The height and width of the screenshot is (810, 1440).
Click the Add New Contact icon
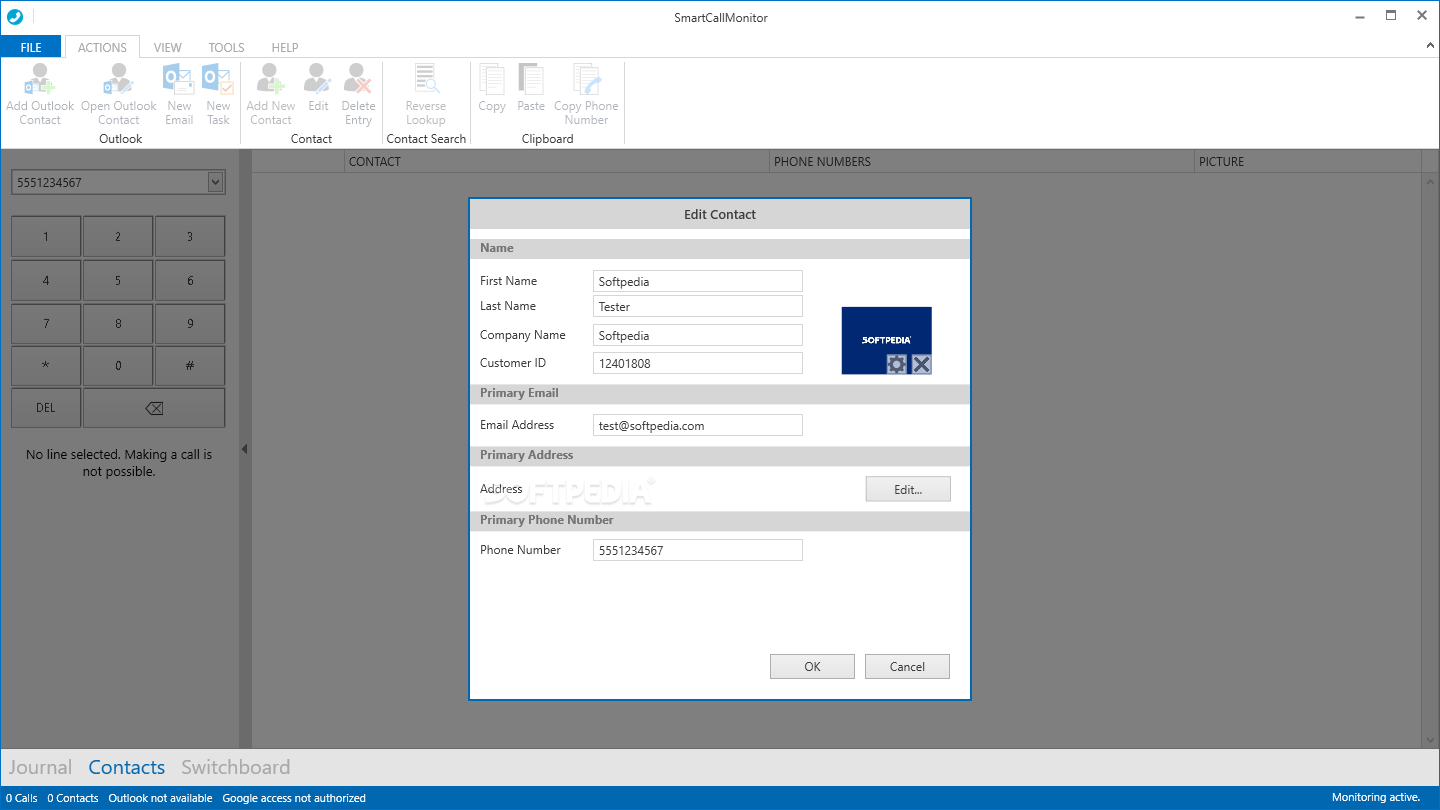point(271,79)
